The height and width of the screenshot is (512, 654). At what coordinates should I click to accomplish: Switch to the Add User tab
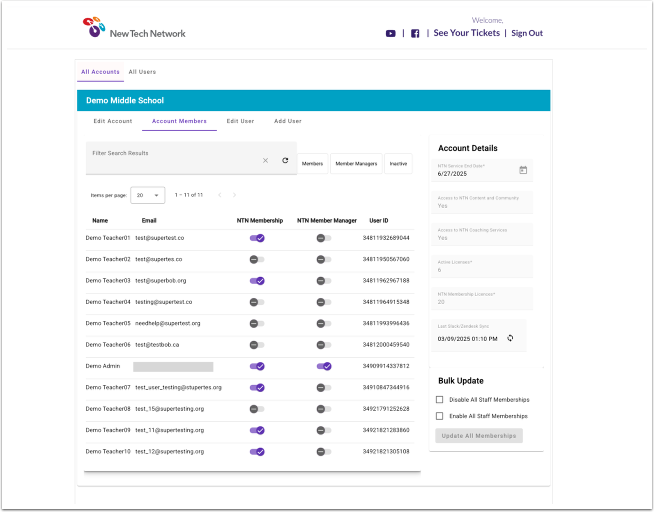tap(288, 121)
